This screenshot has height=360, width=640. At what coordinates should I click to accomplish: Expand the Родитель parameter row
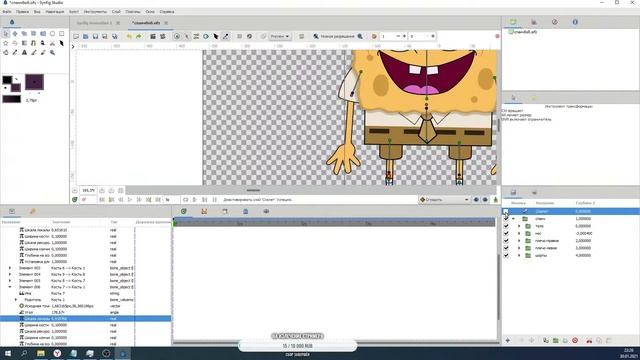16,300
